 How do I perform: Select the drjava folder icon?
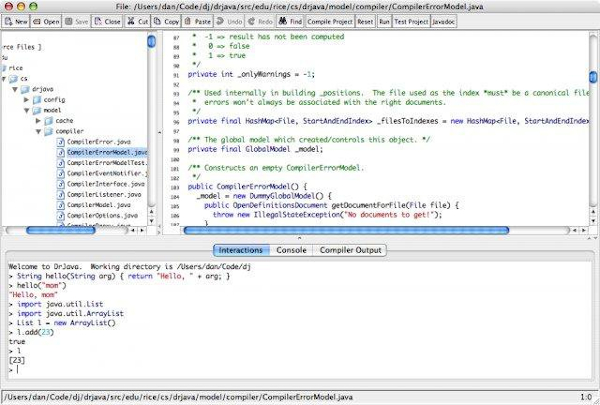tap(26, 89)
